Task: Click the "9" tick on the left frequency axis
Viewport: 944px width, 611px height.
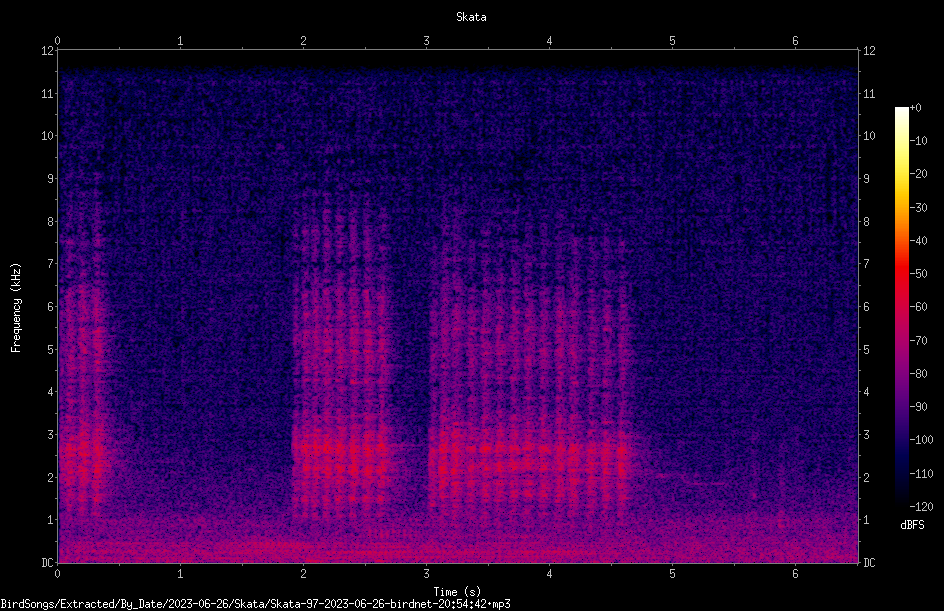Action: click(50, 179)
